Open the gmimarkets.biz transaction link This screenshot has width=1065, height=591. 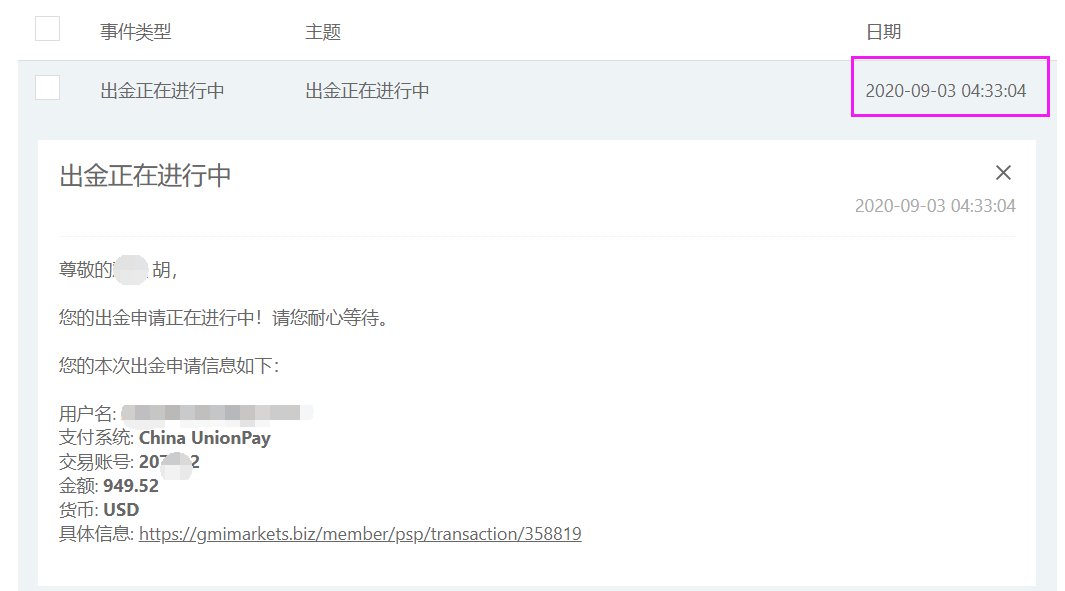tap(360, 534)
